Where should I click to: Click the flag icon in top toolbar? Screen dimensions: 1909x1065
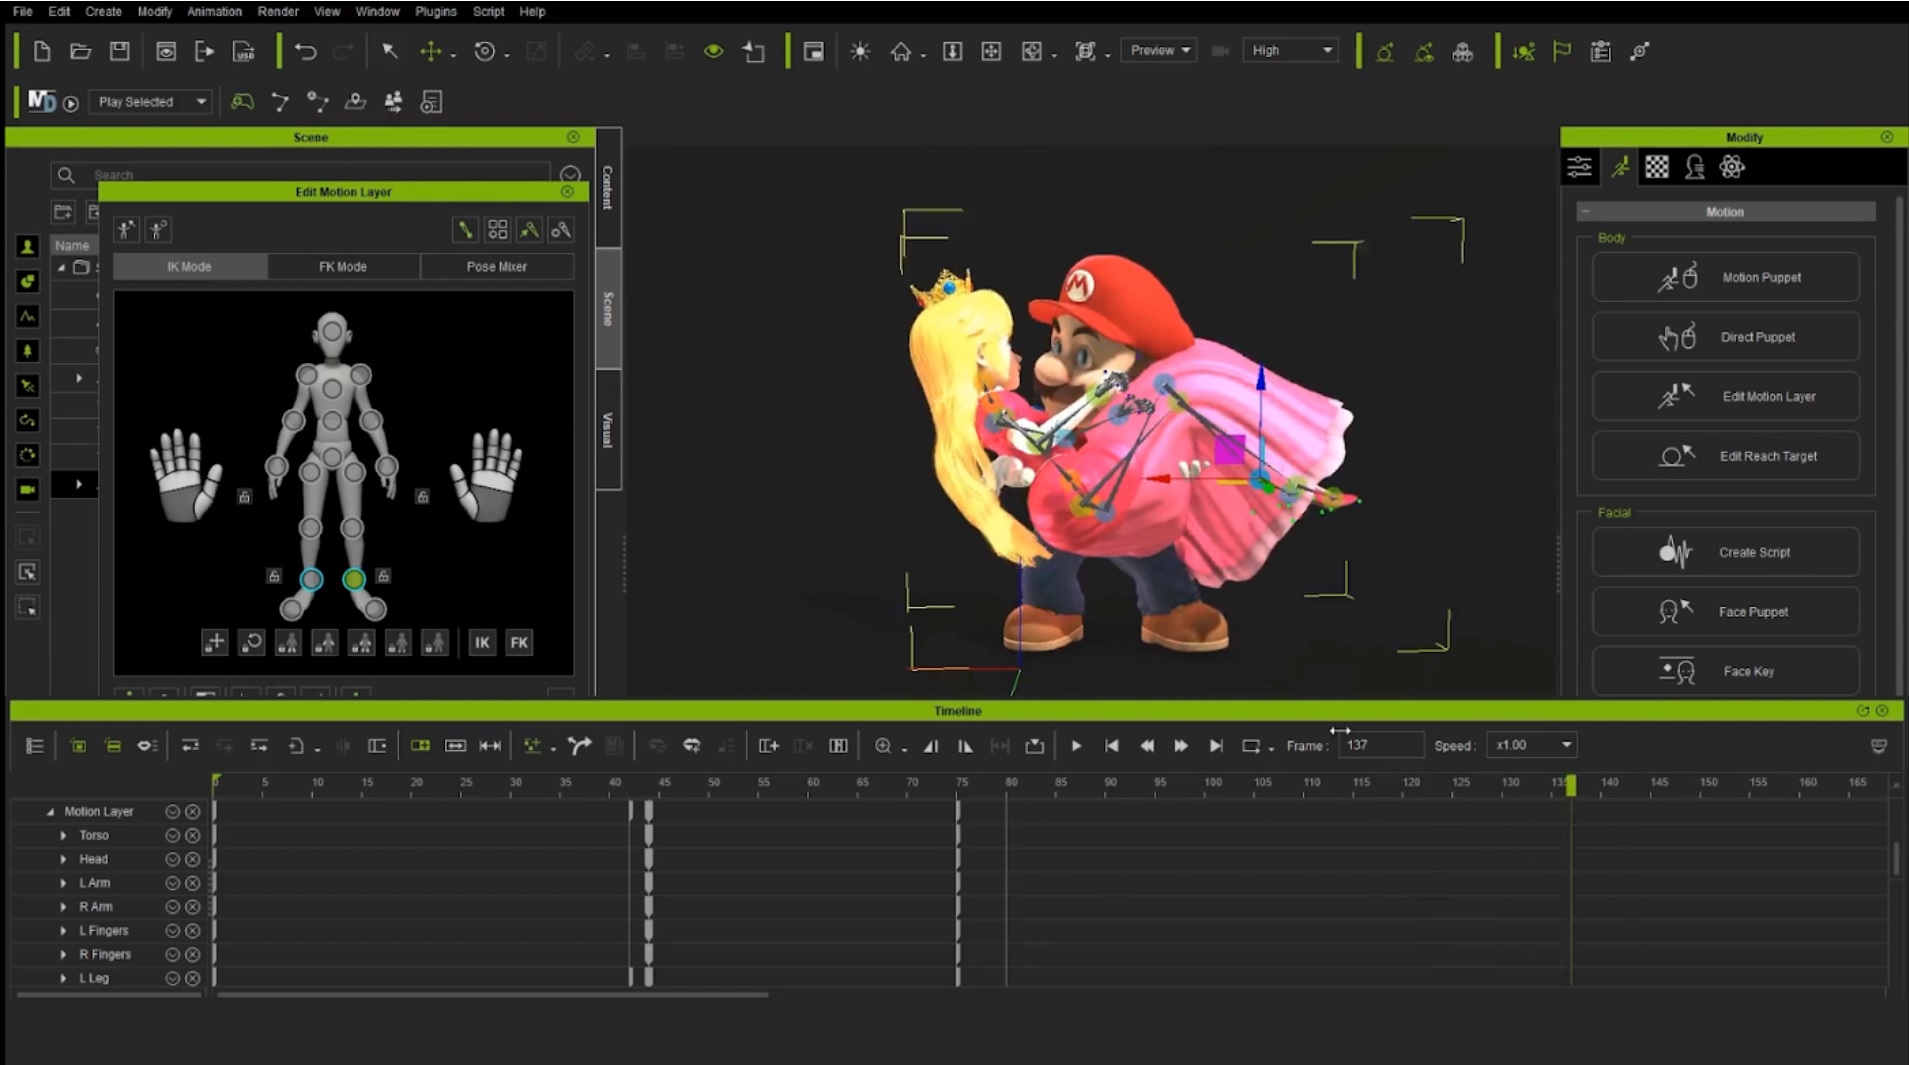coord(1562,51)
